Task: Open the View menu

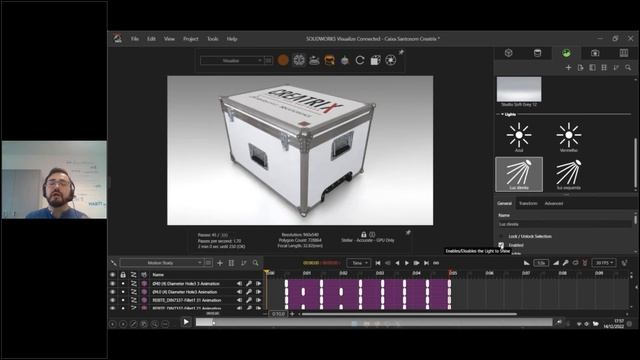Action: tap(169, 39)
